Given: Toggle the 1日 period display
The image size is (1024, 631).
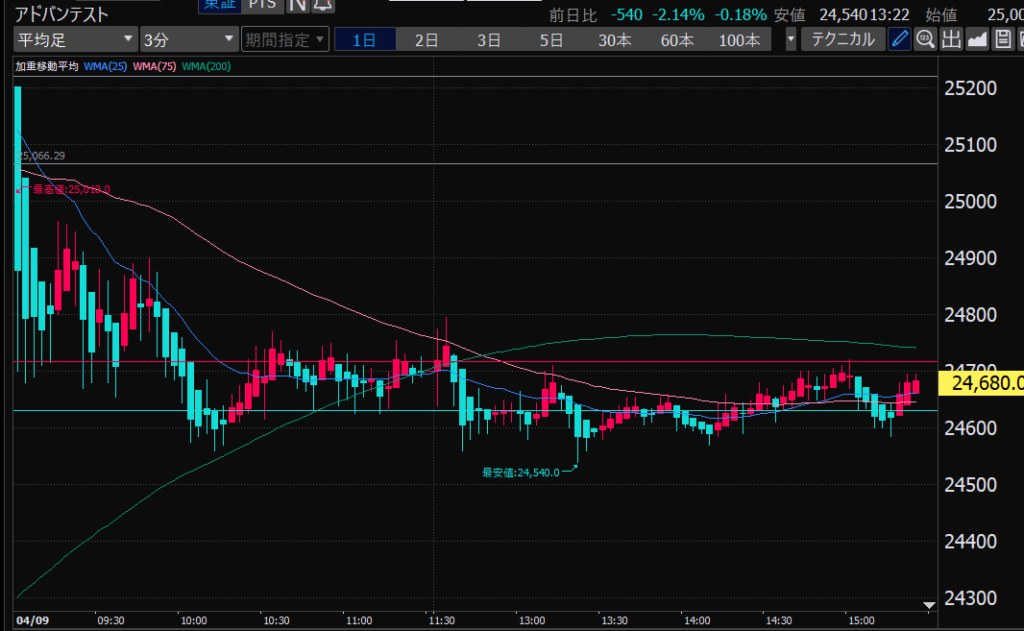Looking at the screenshot, I should click(x=364, y=40).
